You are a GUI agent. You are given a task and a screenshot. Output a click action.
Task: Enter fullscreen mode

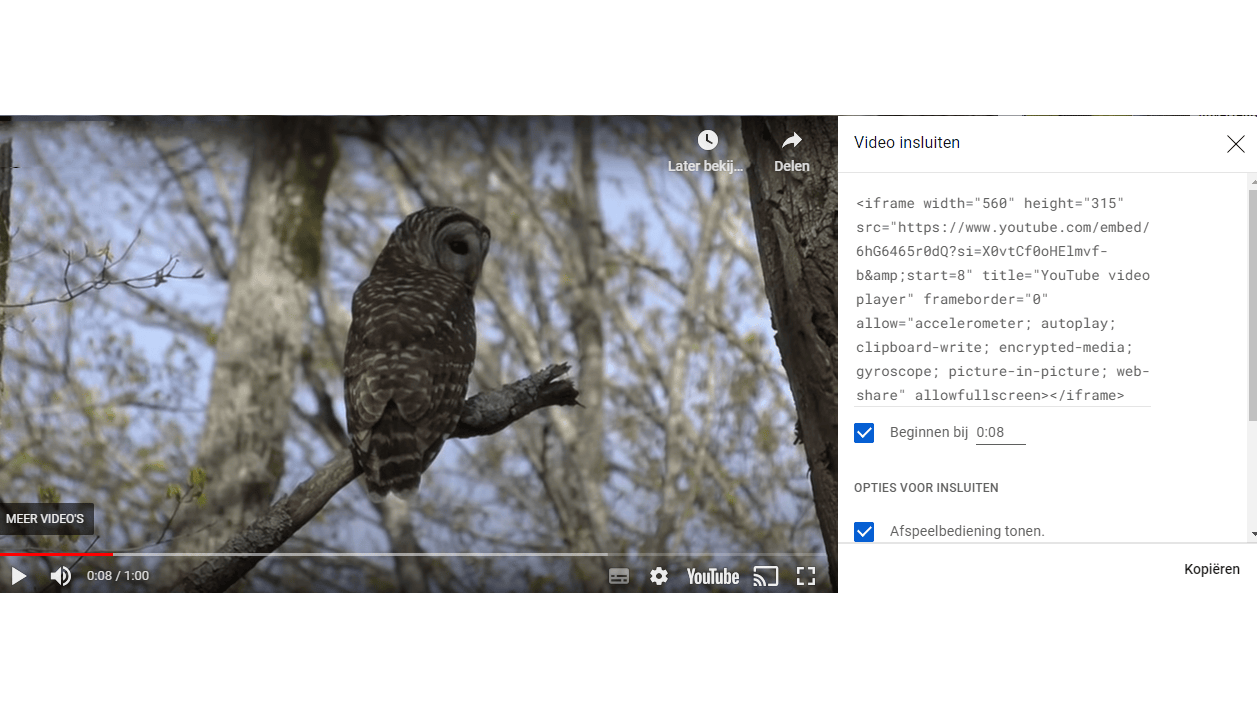[x=806, y=576]
